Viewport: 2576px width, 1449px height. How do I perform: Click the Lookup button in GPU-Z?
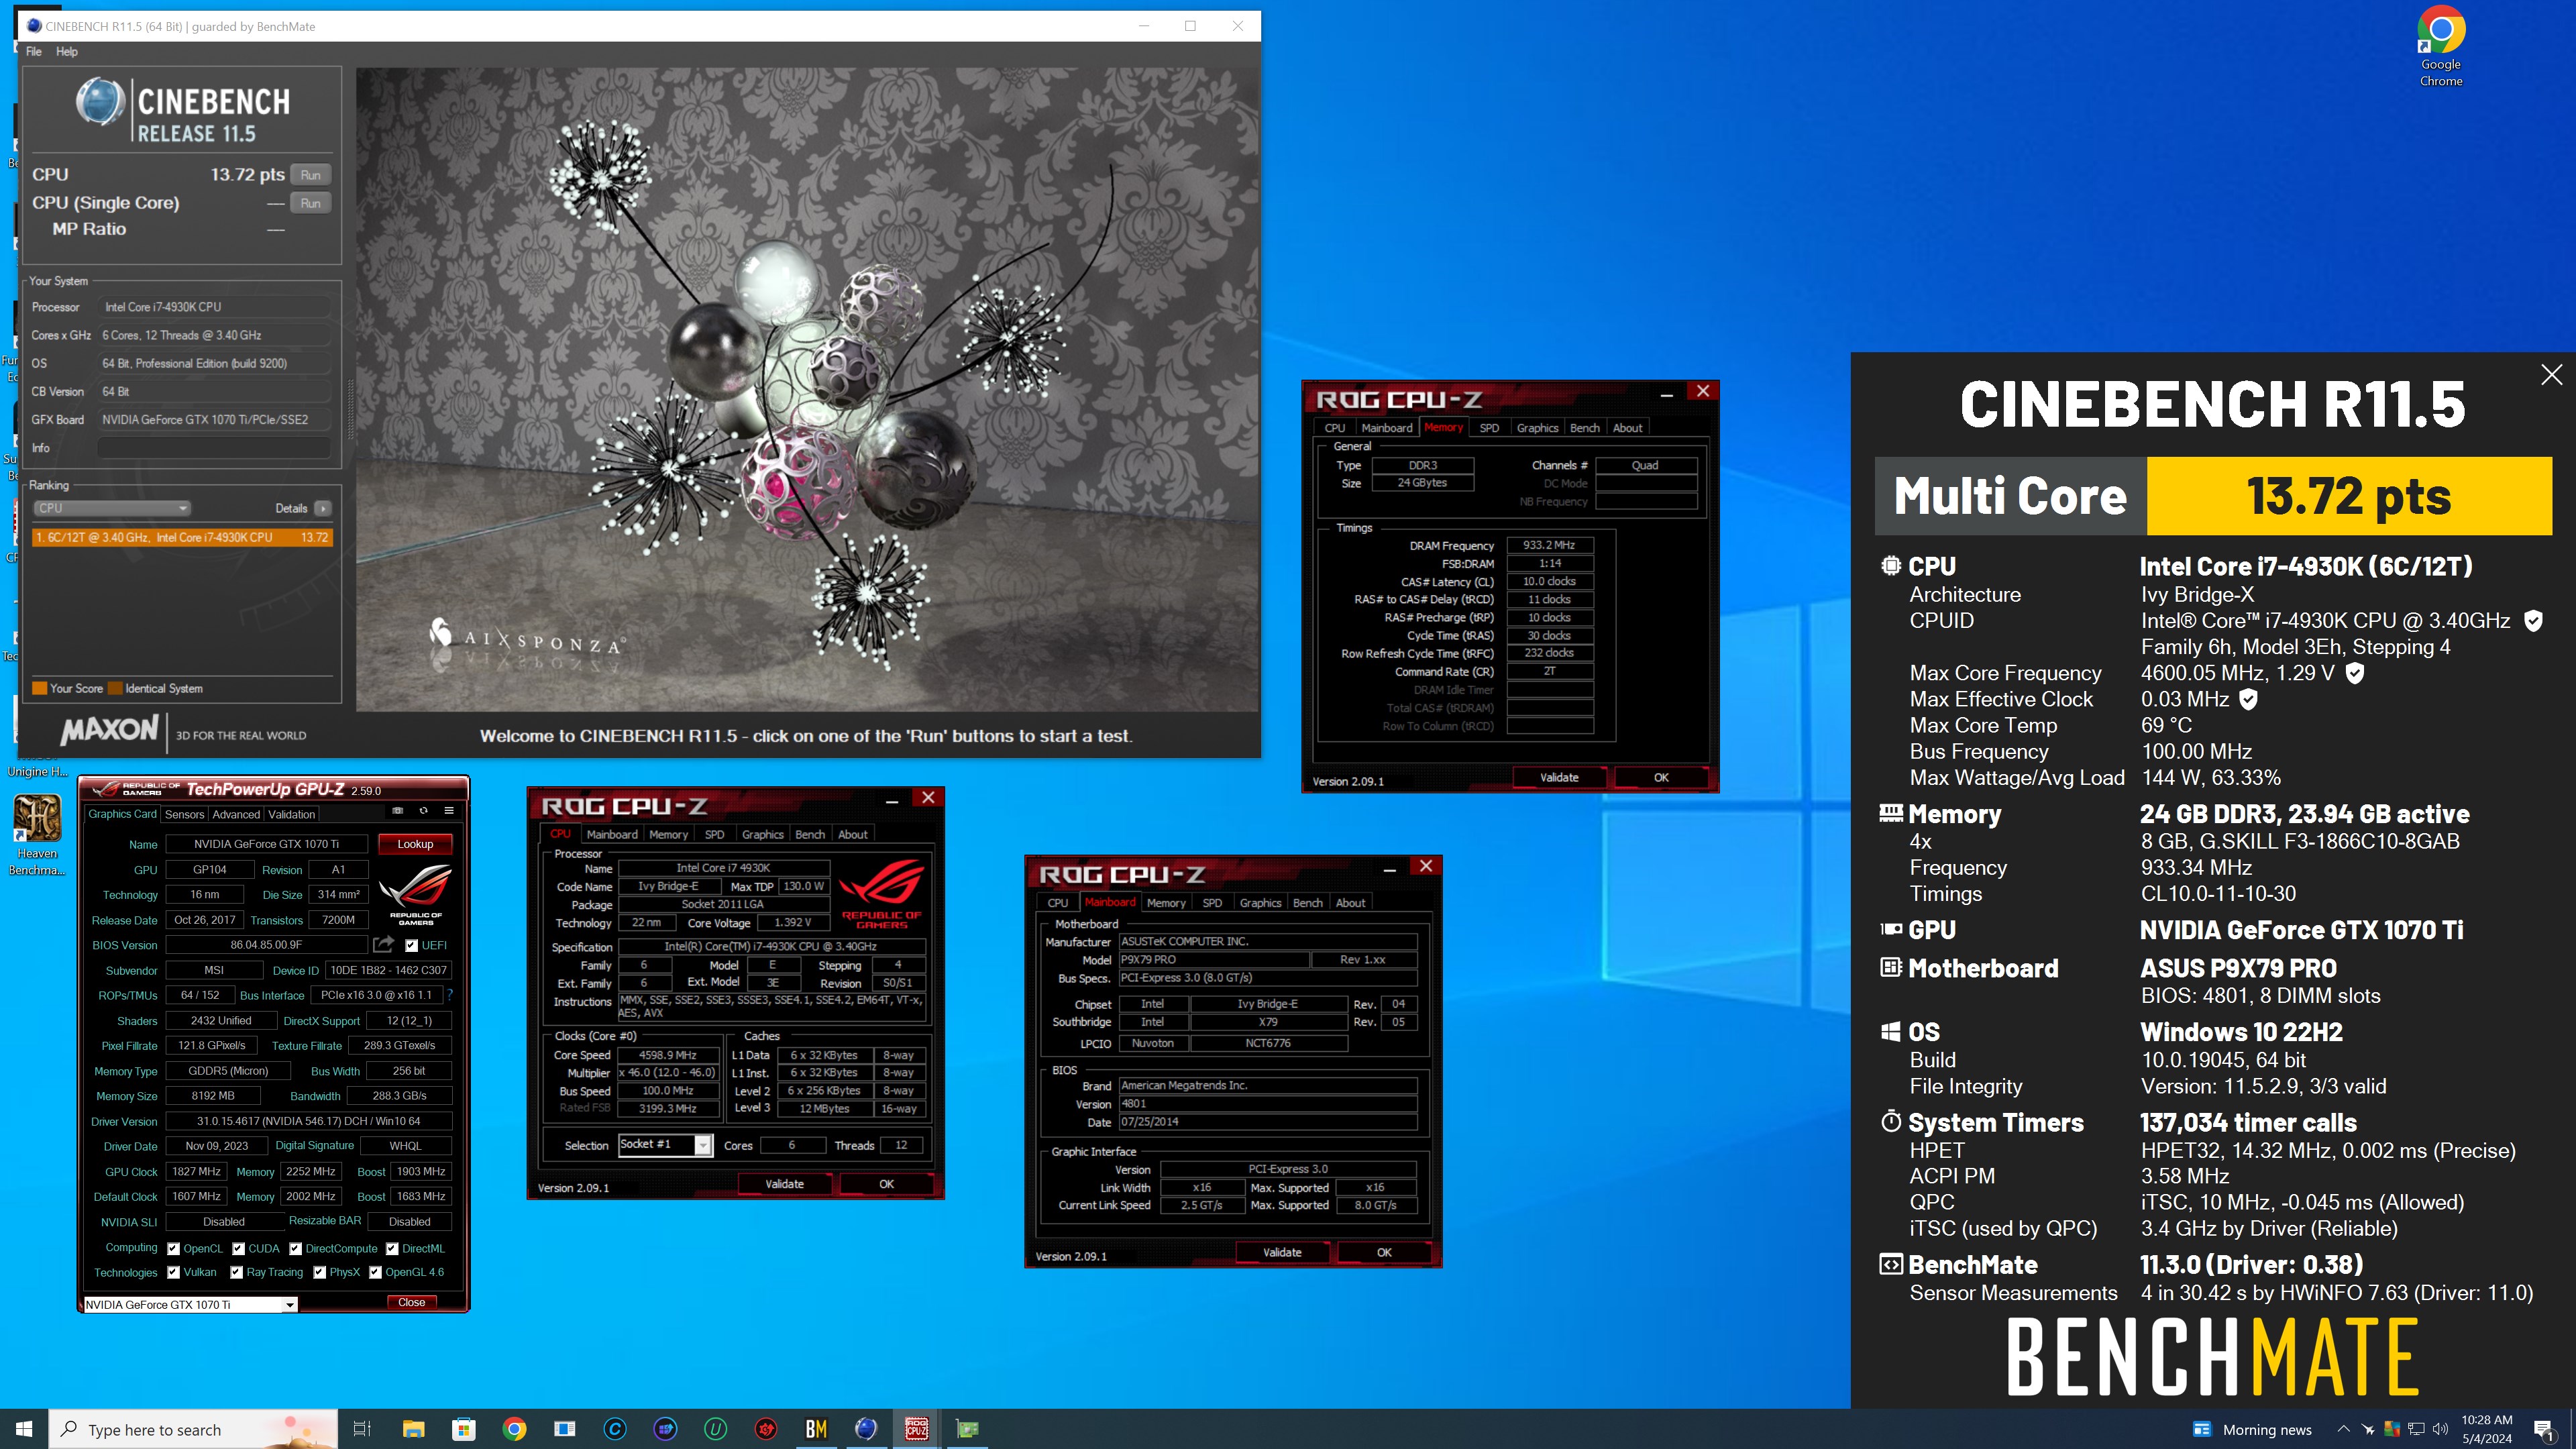point(415,844)
